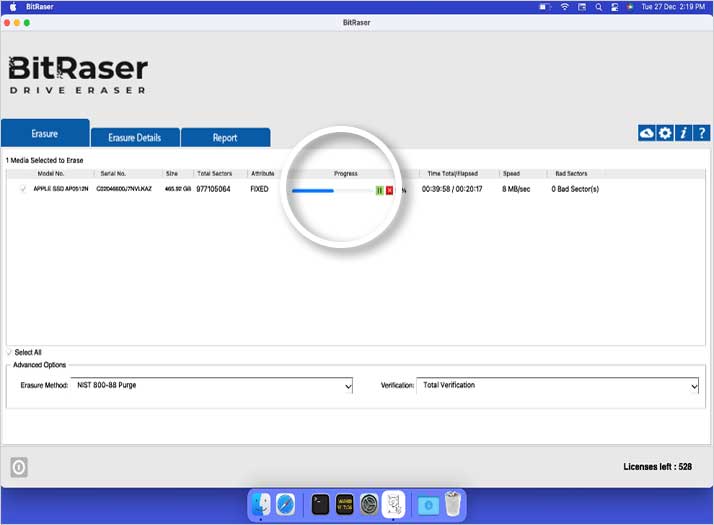Select total sectors value 977105064
The height and width of the screenshot is (525, 714).
click(213, 189)
